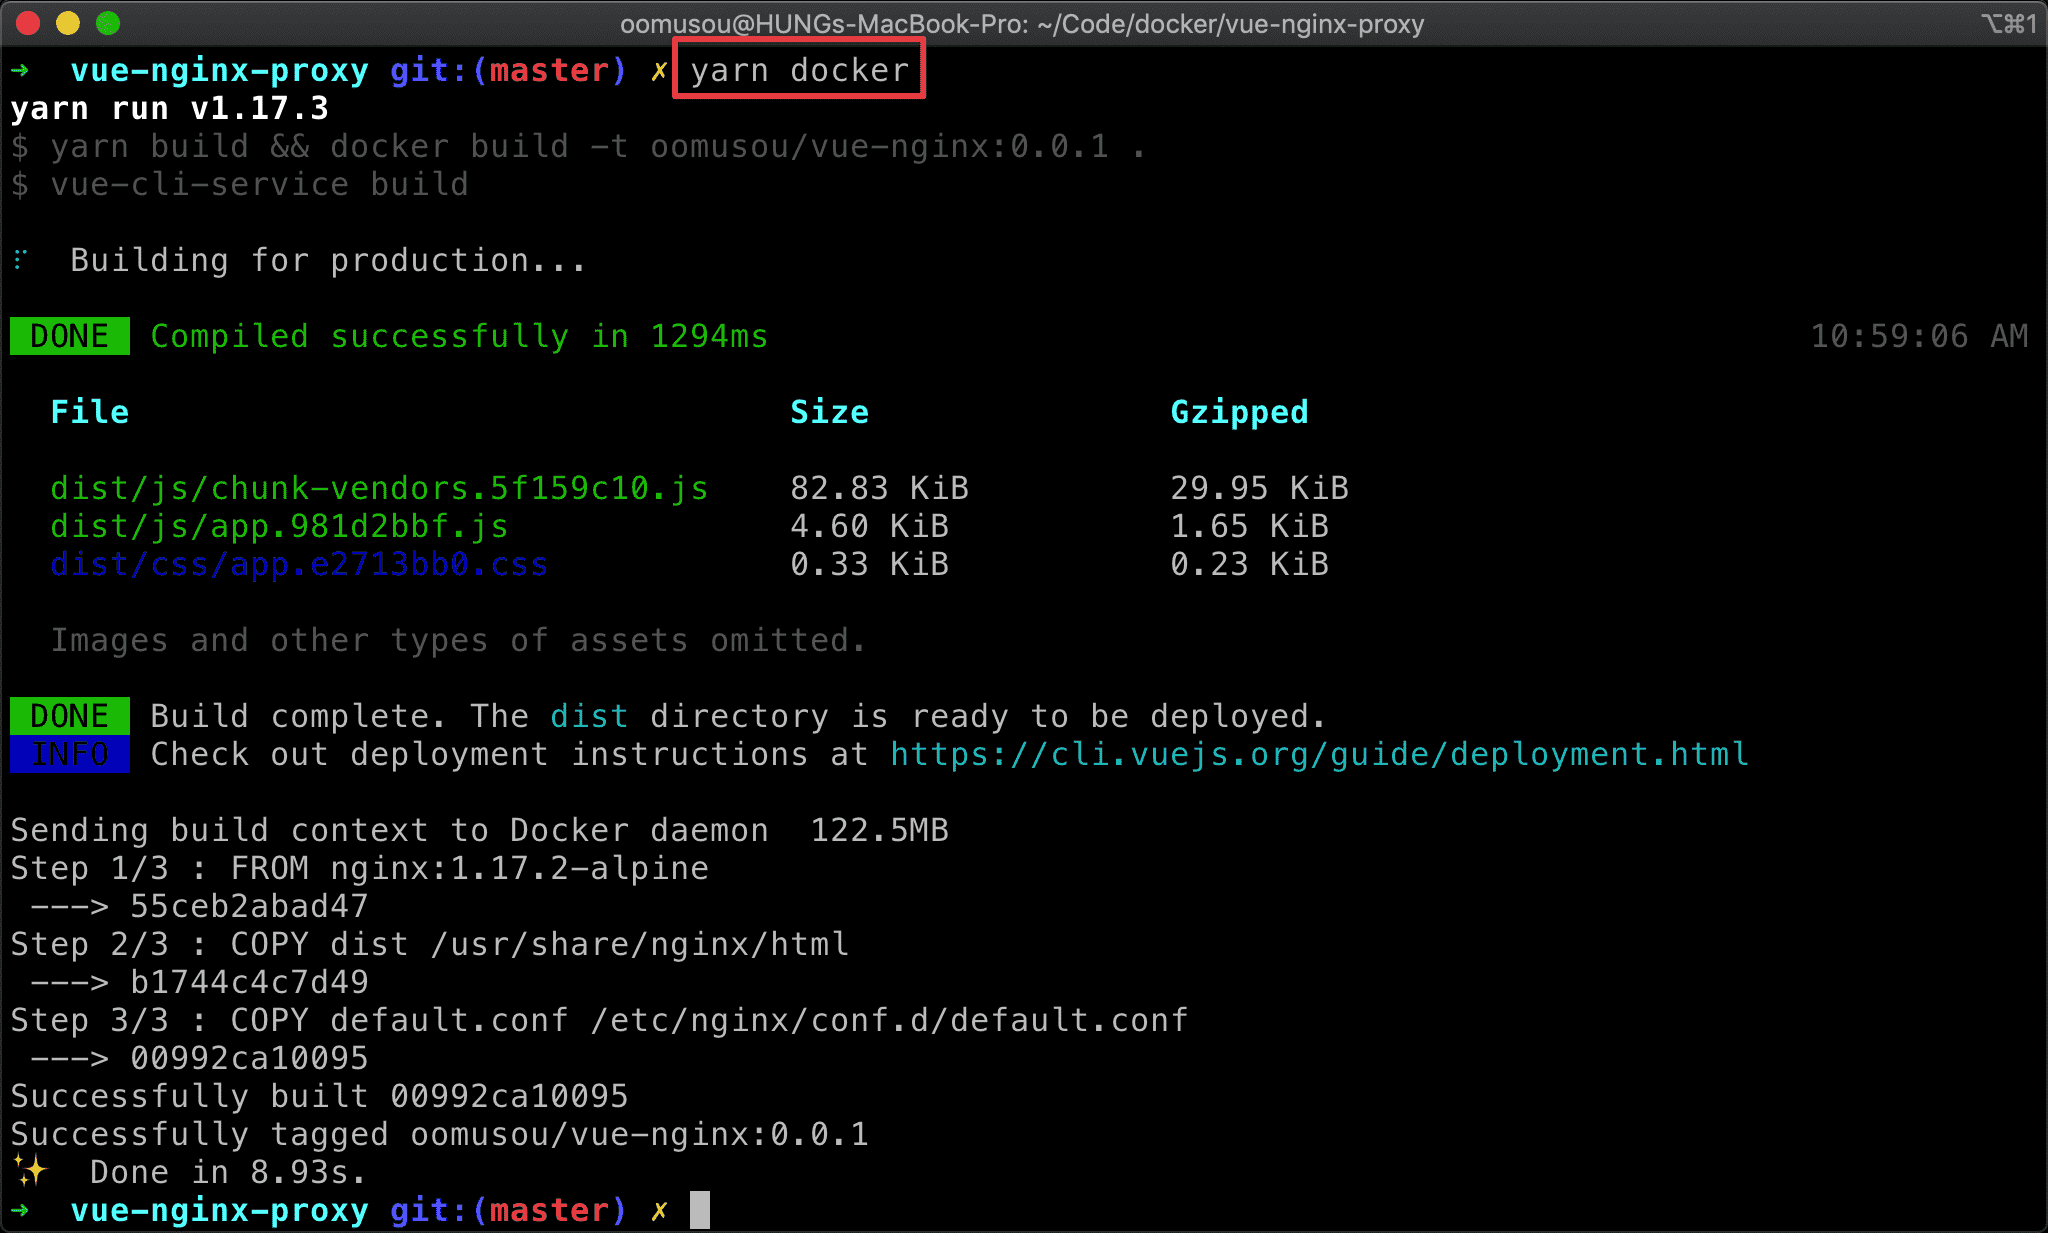
Task: Click the 'Size' column header
Action: pyautogui.click(x=829, y=412)
